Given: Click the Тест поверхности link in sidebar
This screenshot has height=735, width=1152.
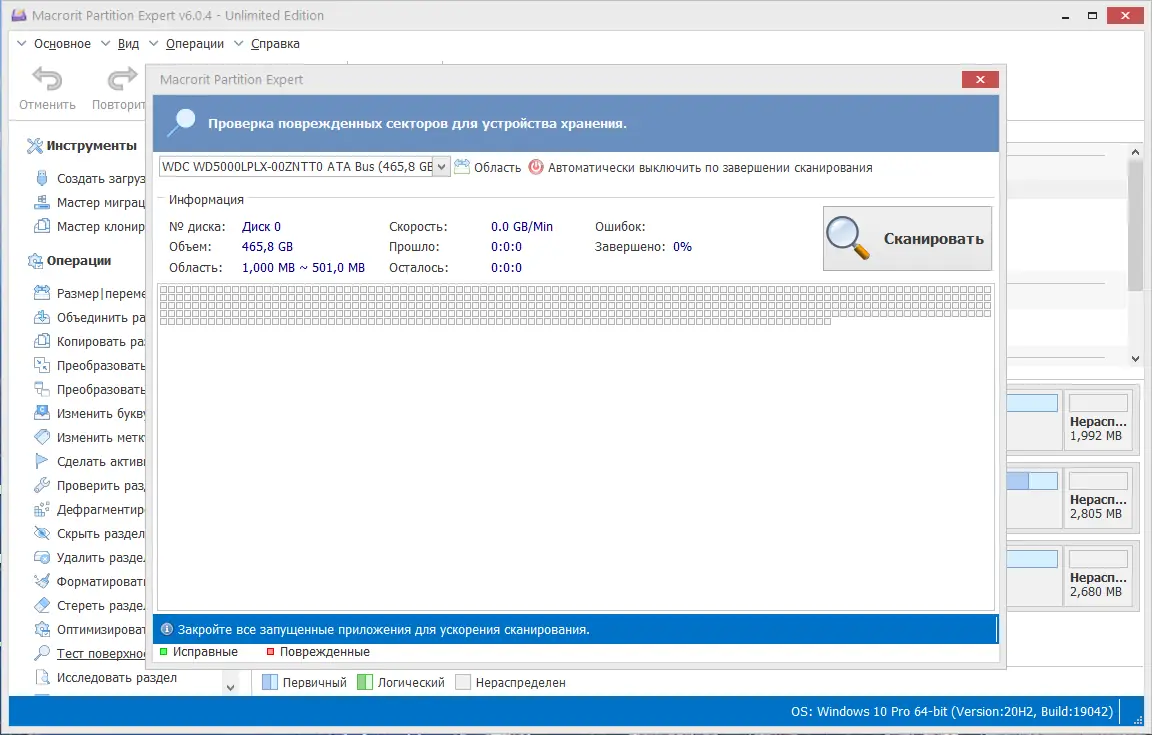Looking at the screenshot, I should [101, 653].
